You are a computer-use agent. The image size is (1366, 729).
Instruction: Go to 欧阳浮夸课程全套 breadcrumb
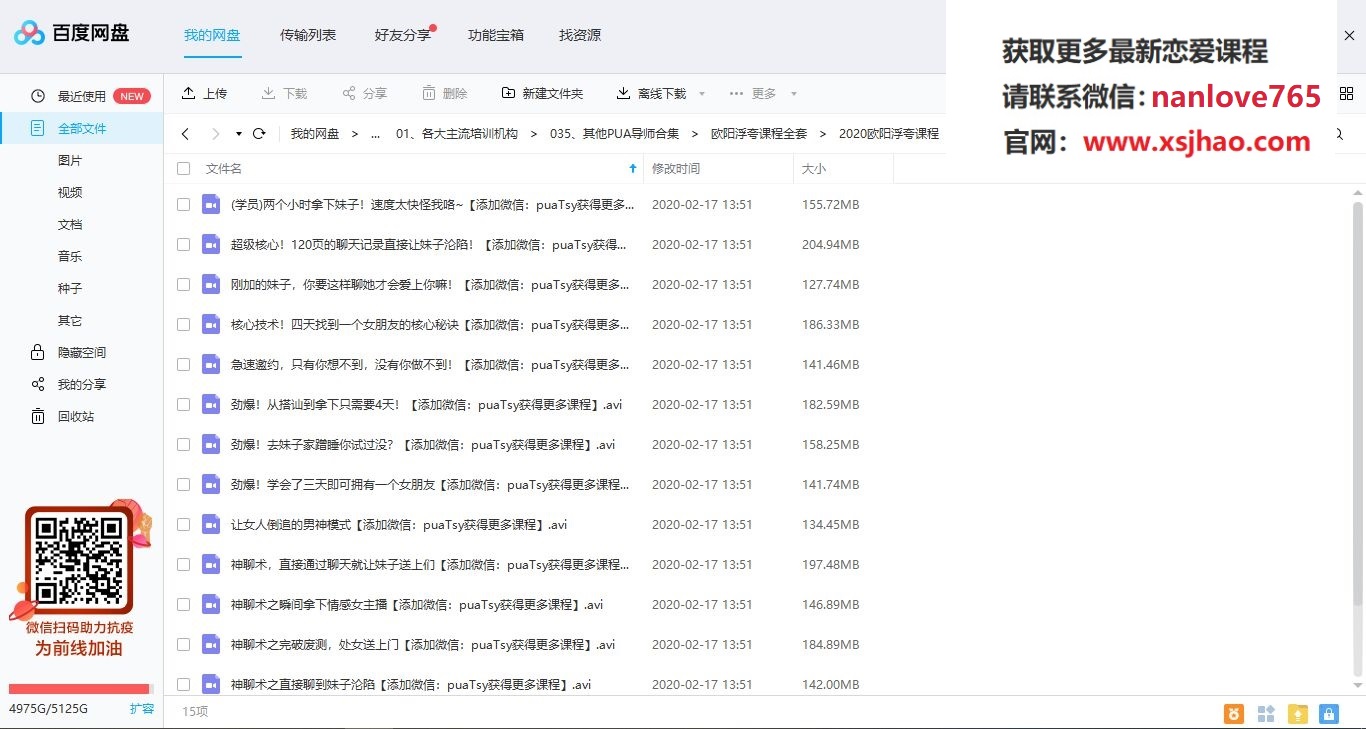(x=758, y=133)
